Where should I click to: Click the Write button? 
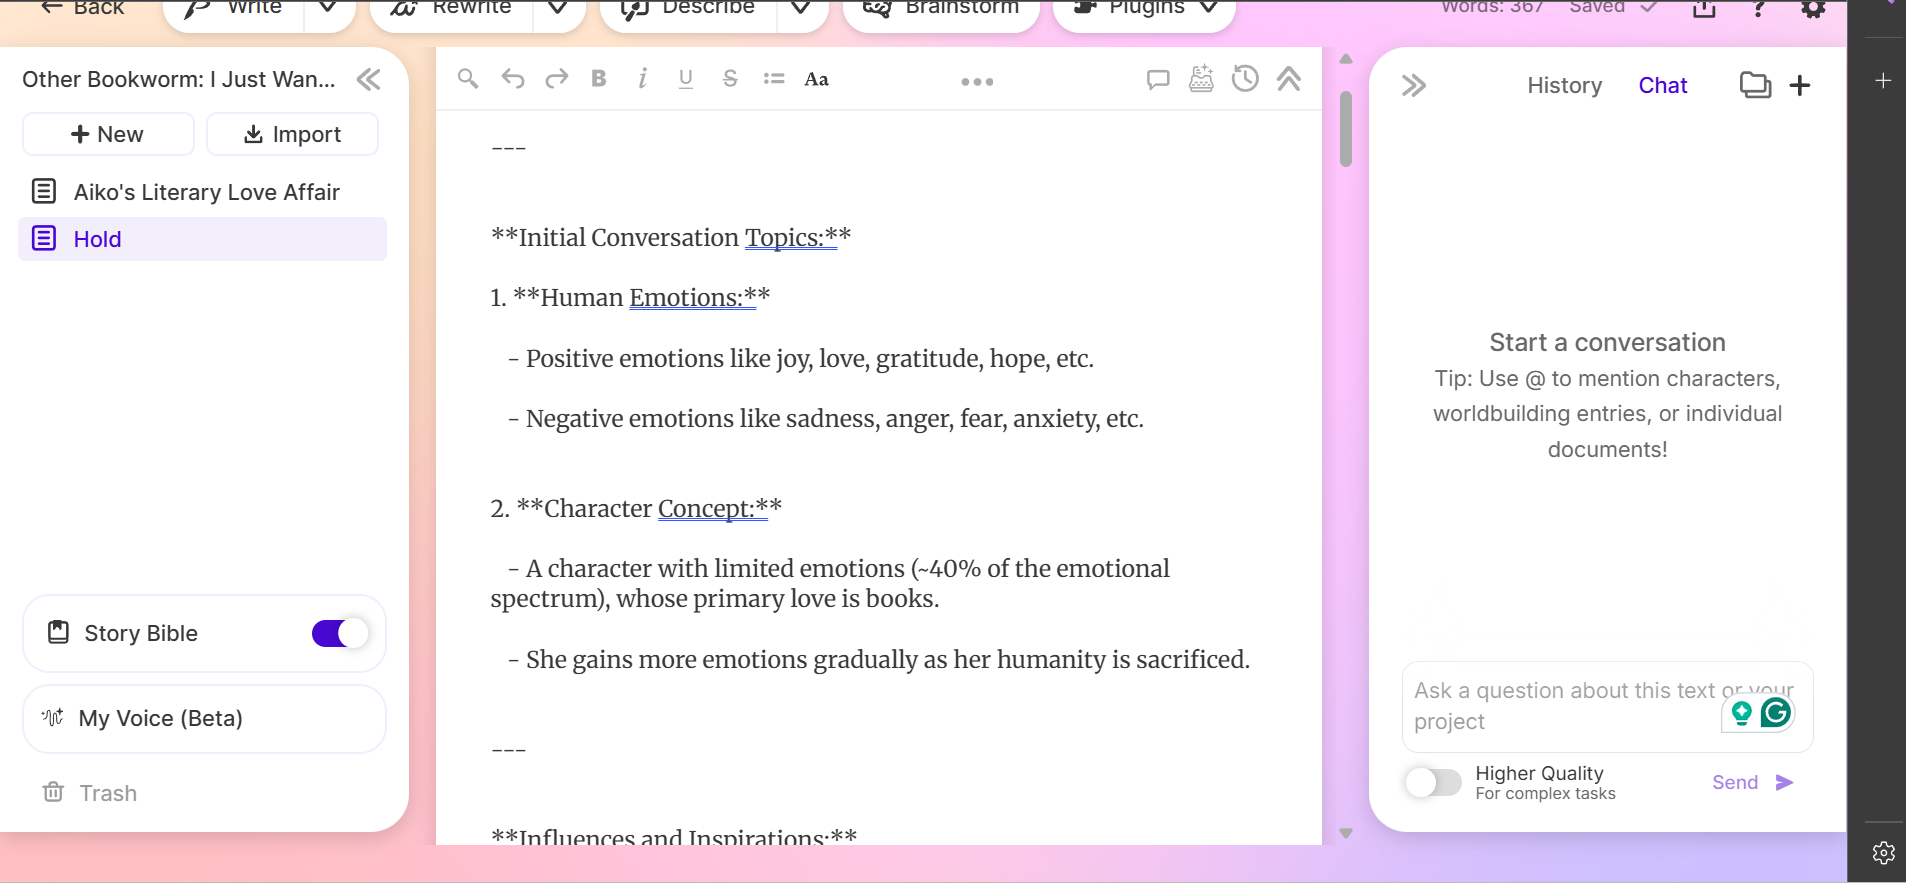coord(233,9)
